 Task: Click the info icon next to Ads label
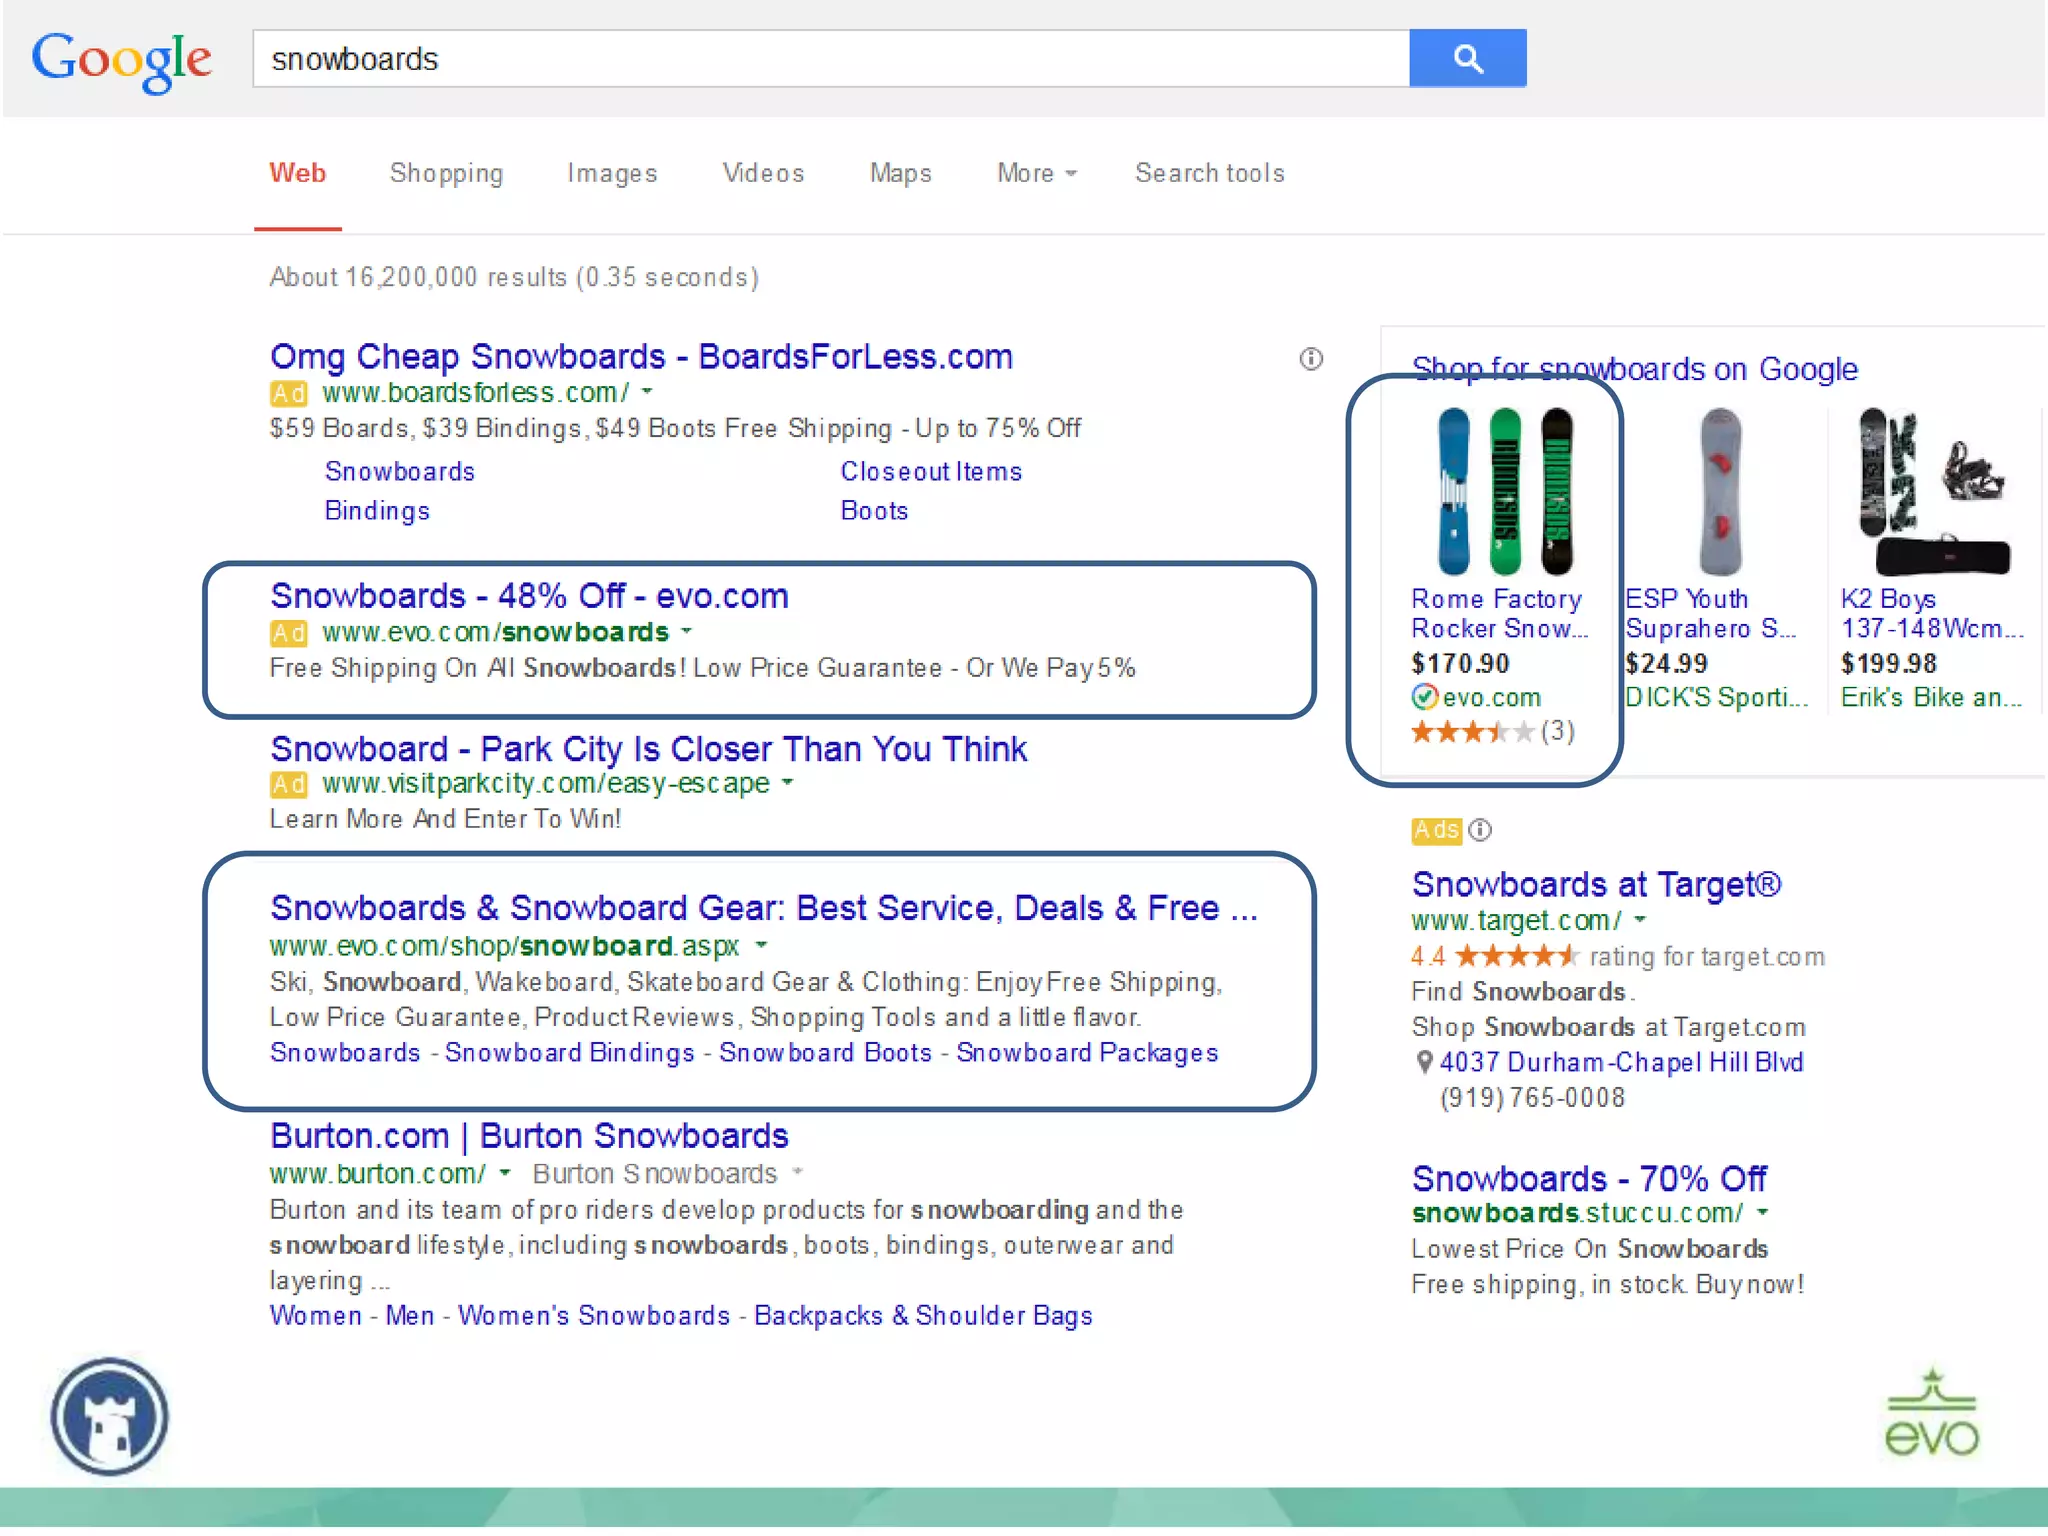[x=1481, y=830]
